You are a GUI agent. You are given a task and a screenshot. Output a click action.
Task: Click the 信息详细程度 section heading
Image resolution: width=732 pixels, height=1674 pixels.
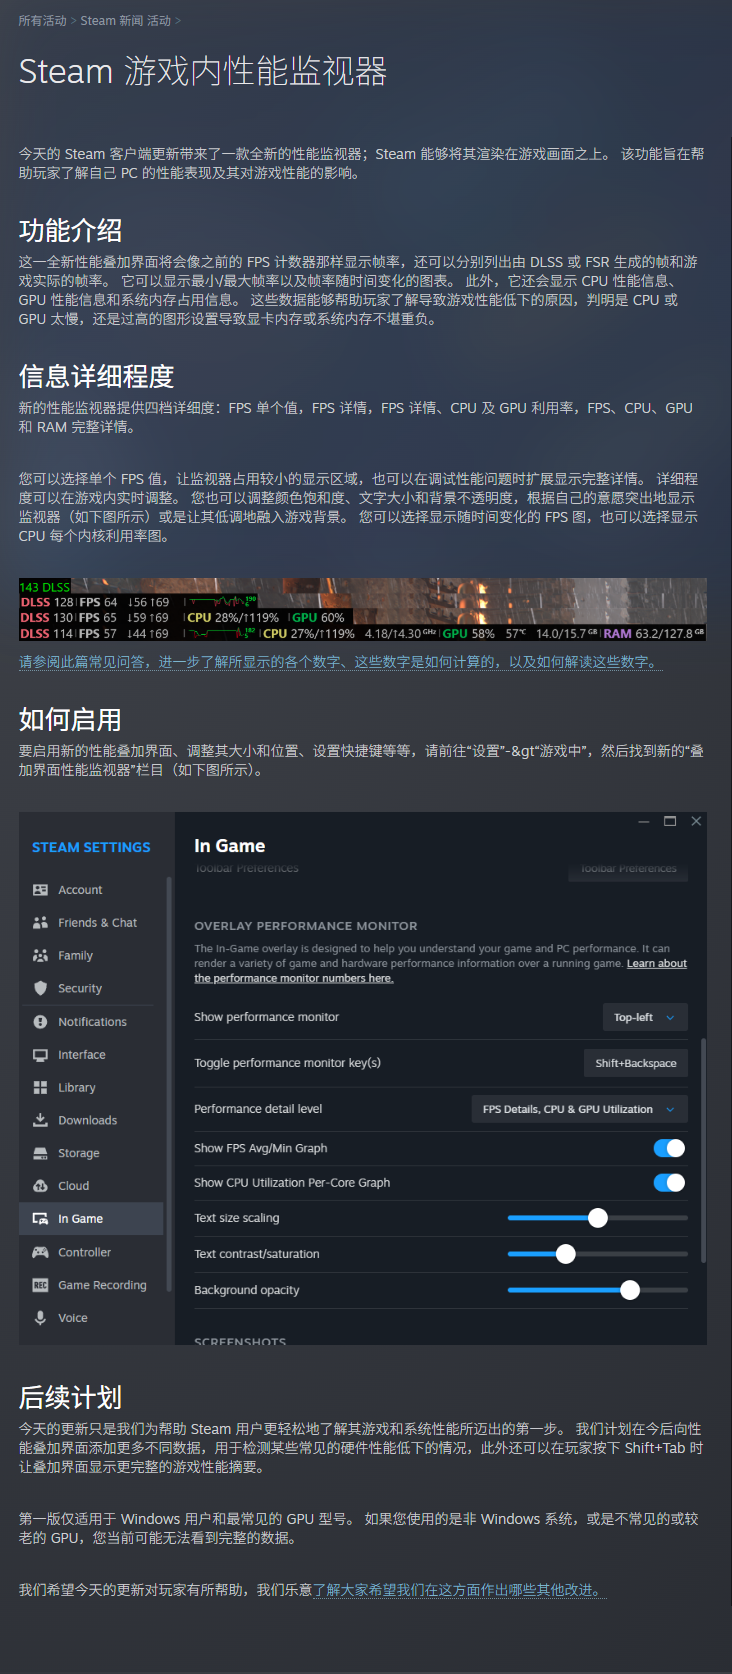click(96, 376)
